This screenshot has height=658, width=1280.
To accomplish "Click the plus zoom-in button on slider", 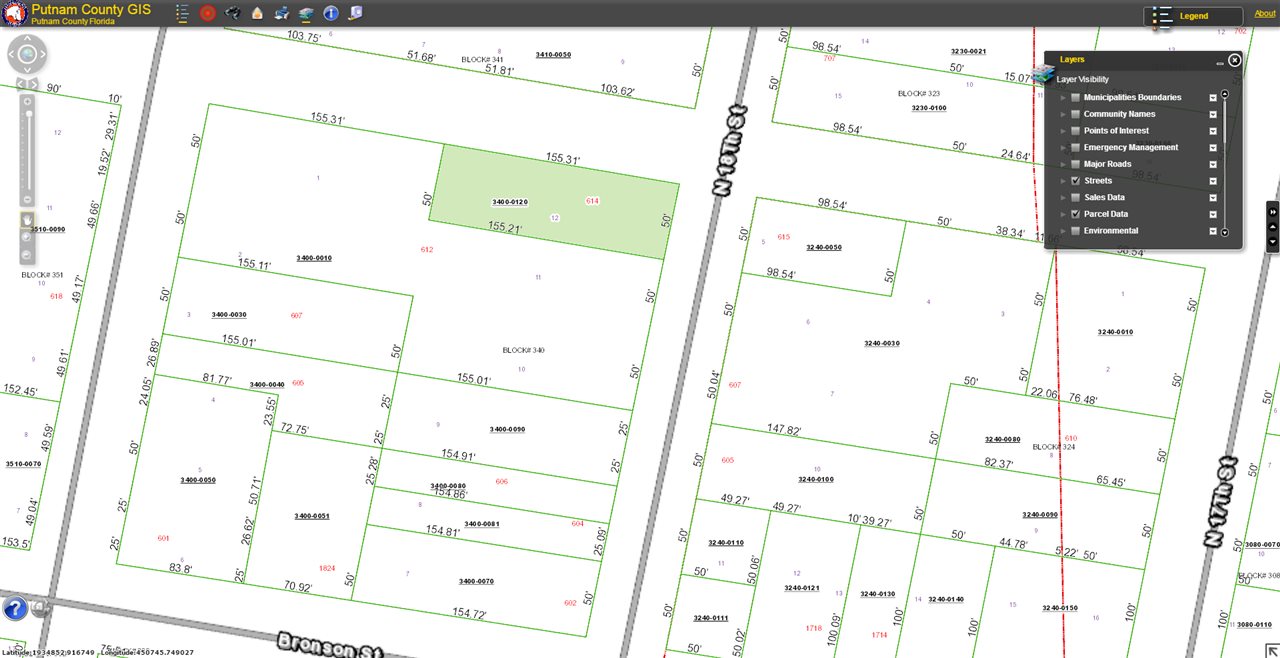I will [28, 102].
